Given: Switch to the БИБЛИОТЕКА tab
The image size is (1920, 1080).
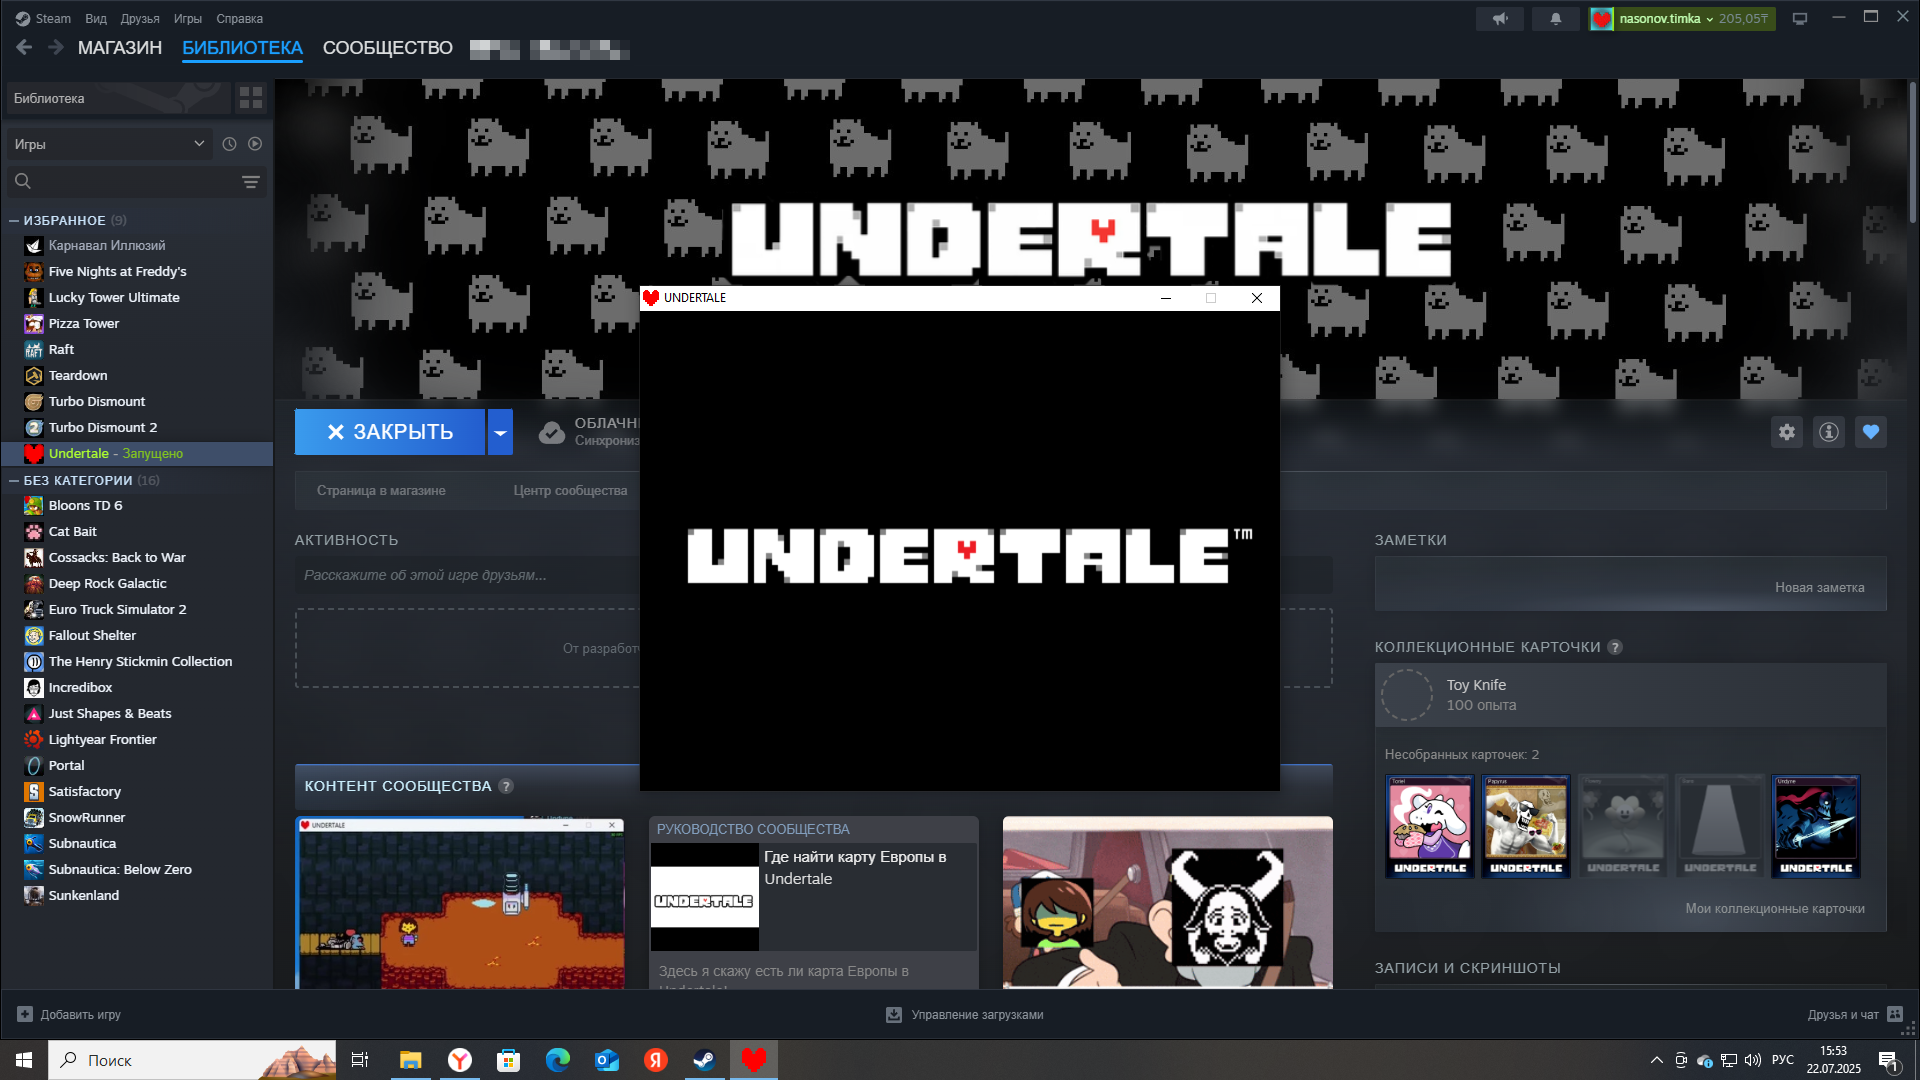Looking at the screenshot, I should pos(242,48).
